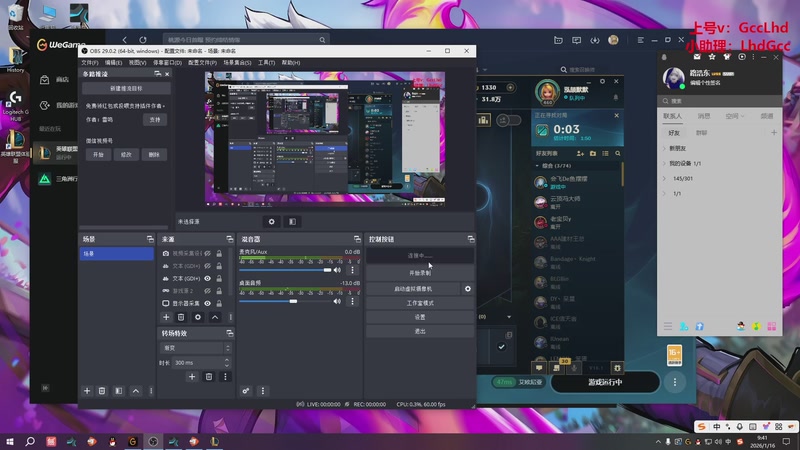800x450 pixels.
Task: Open search icon in game friends list
Action: (618, 154)
